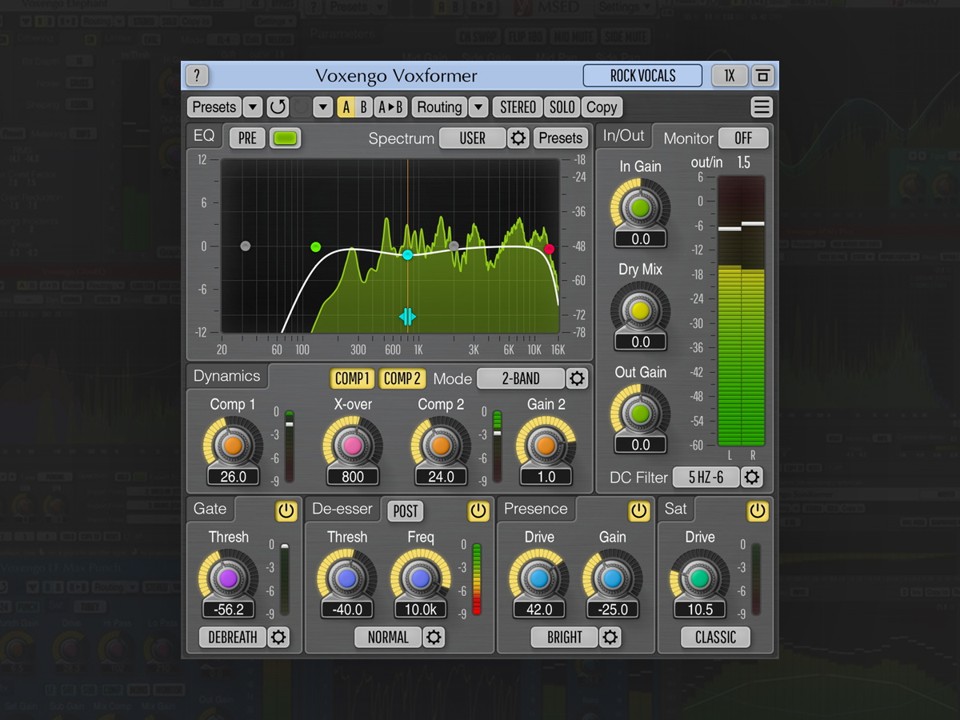Click the undo arrow in toolbar
Image resolution: width=960 pixels, height=720 pixels.
click(277, 107)
